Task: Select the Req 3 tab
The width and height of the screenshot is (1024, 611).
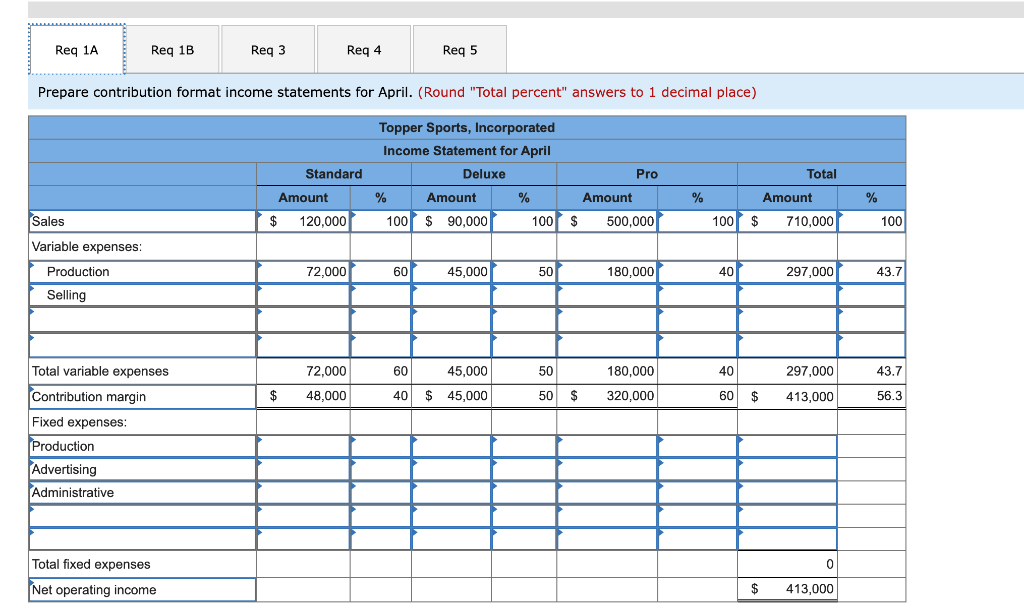Action: 268,50
